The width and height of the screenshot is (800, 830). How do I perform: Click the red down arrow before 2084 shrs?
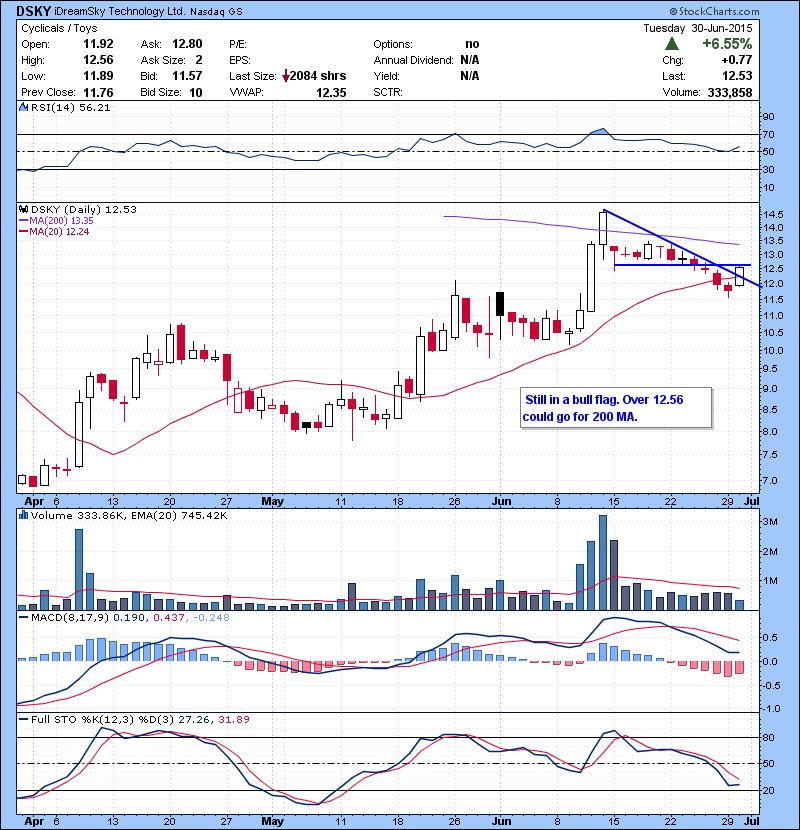pos(285,76)
